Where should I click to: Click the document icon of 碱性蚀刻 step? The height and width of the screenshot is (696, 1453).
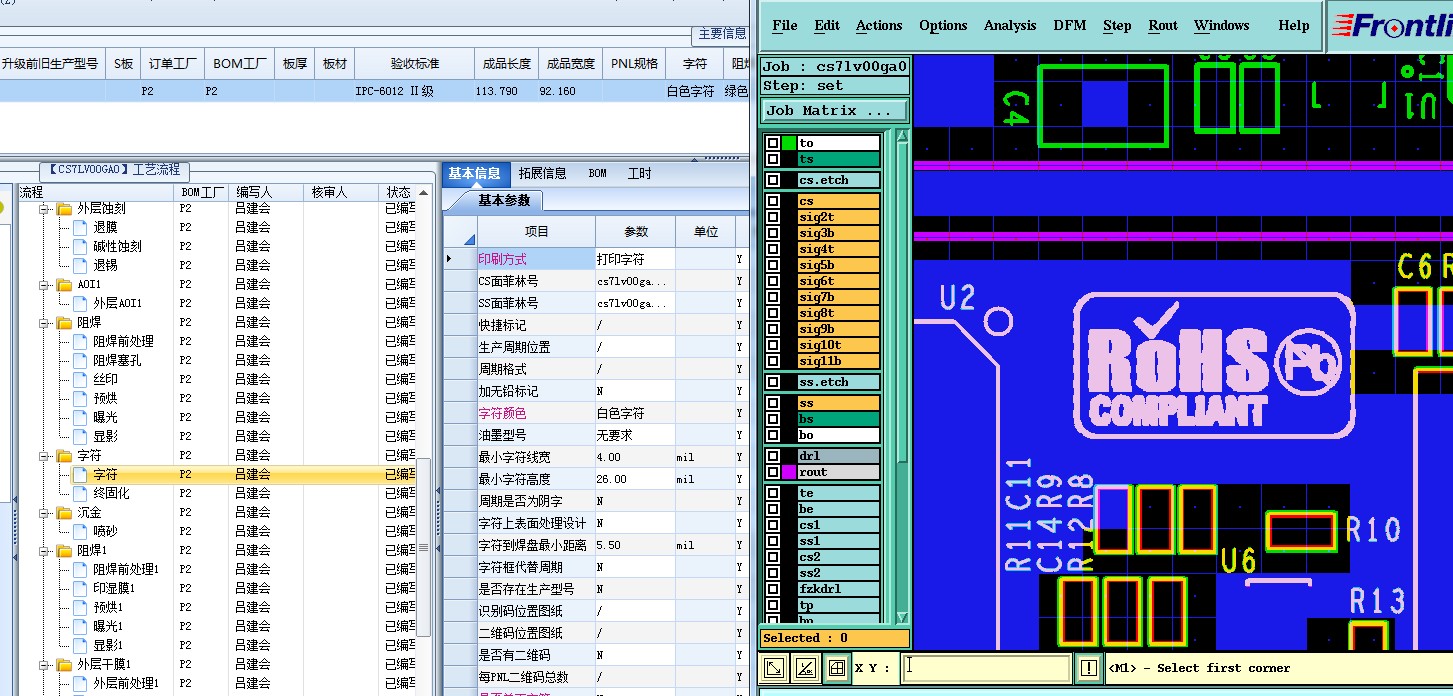pos(80,247)
